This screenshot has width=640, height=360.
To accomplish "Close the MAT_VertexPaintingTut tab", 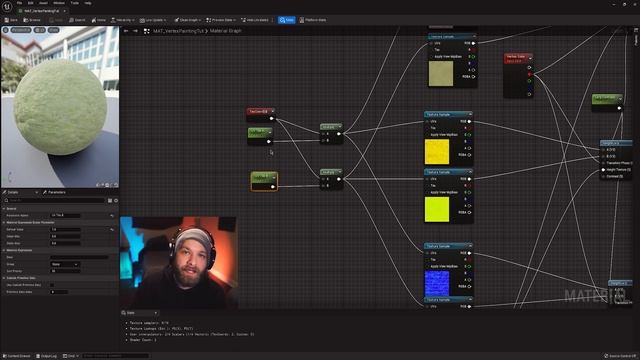I will tap(64, 11).
